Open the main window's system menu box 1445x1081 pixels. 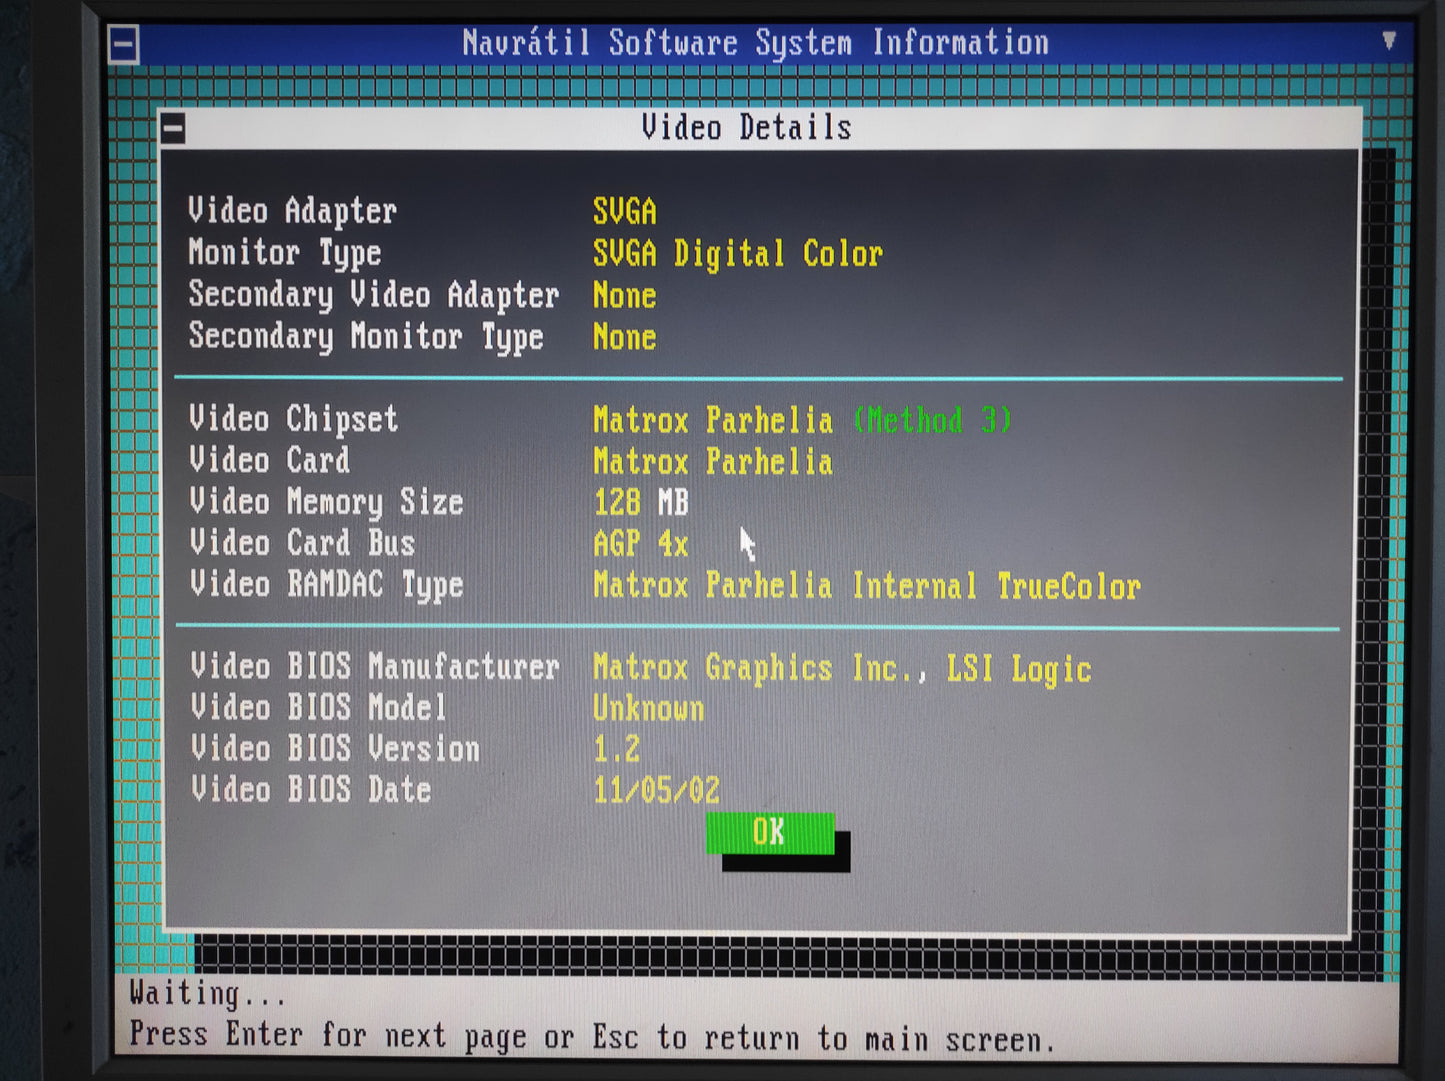click(124, 45)
